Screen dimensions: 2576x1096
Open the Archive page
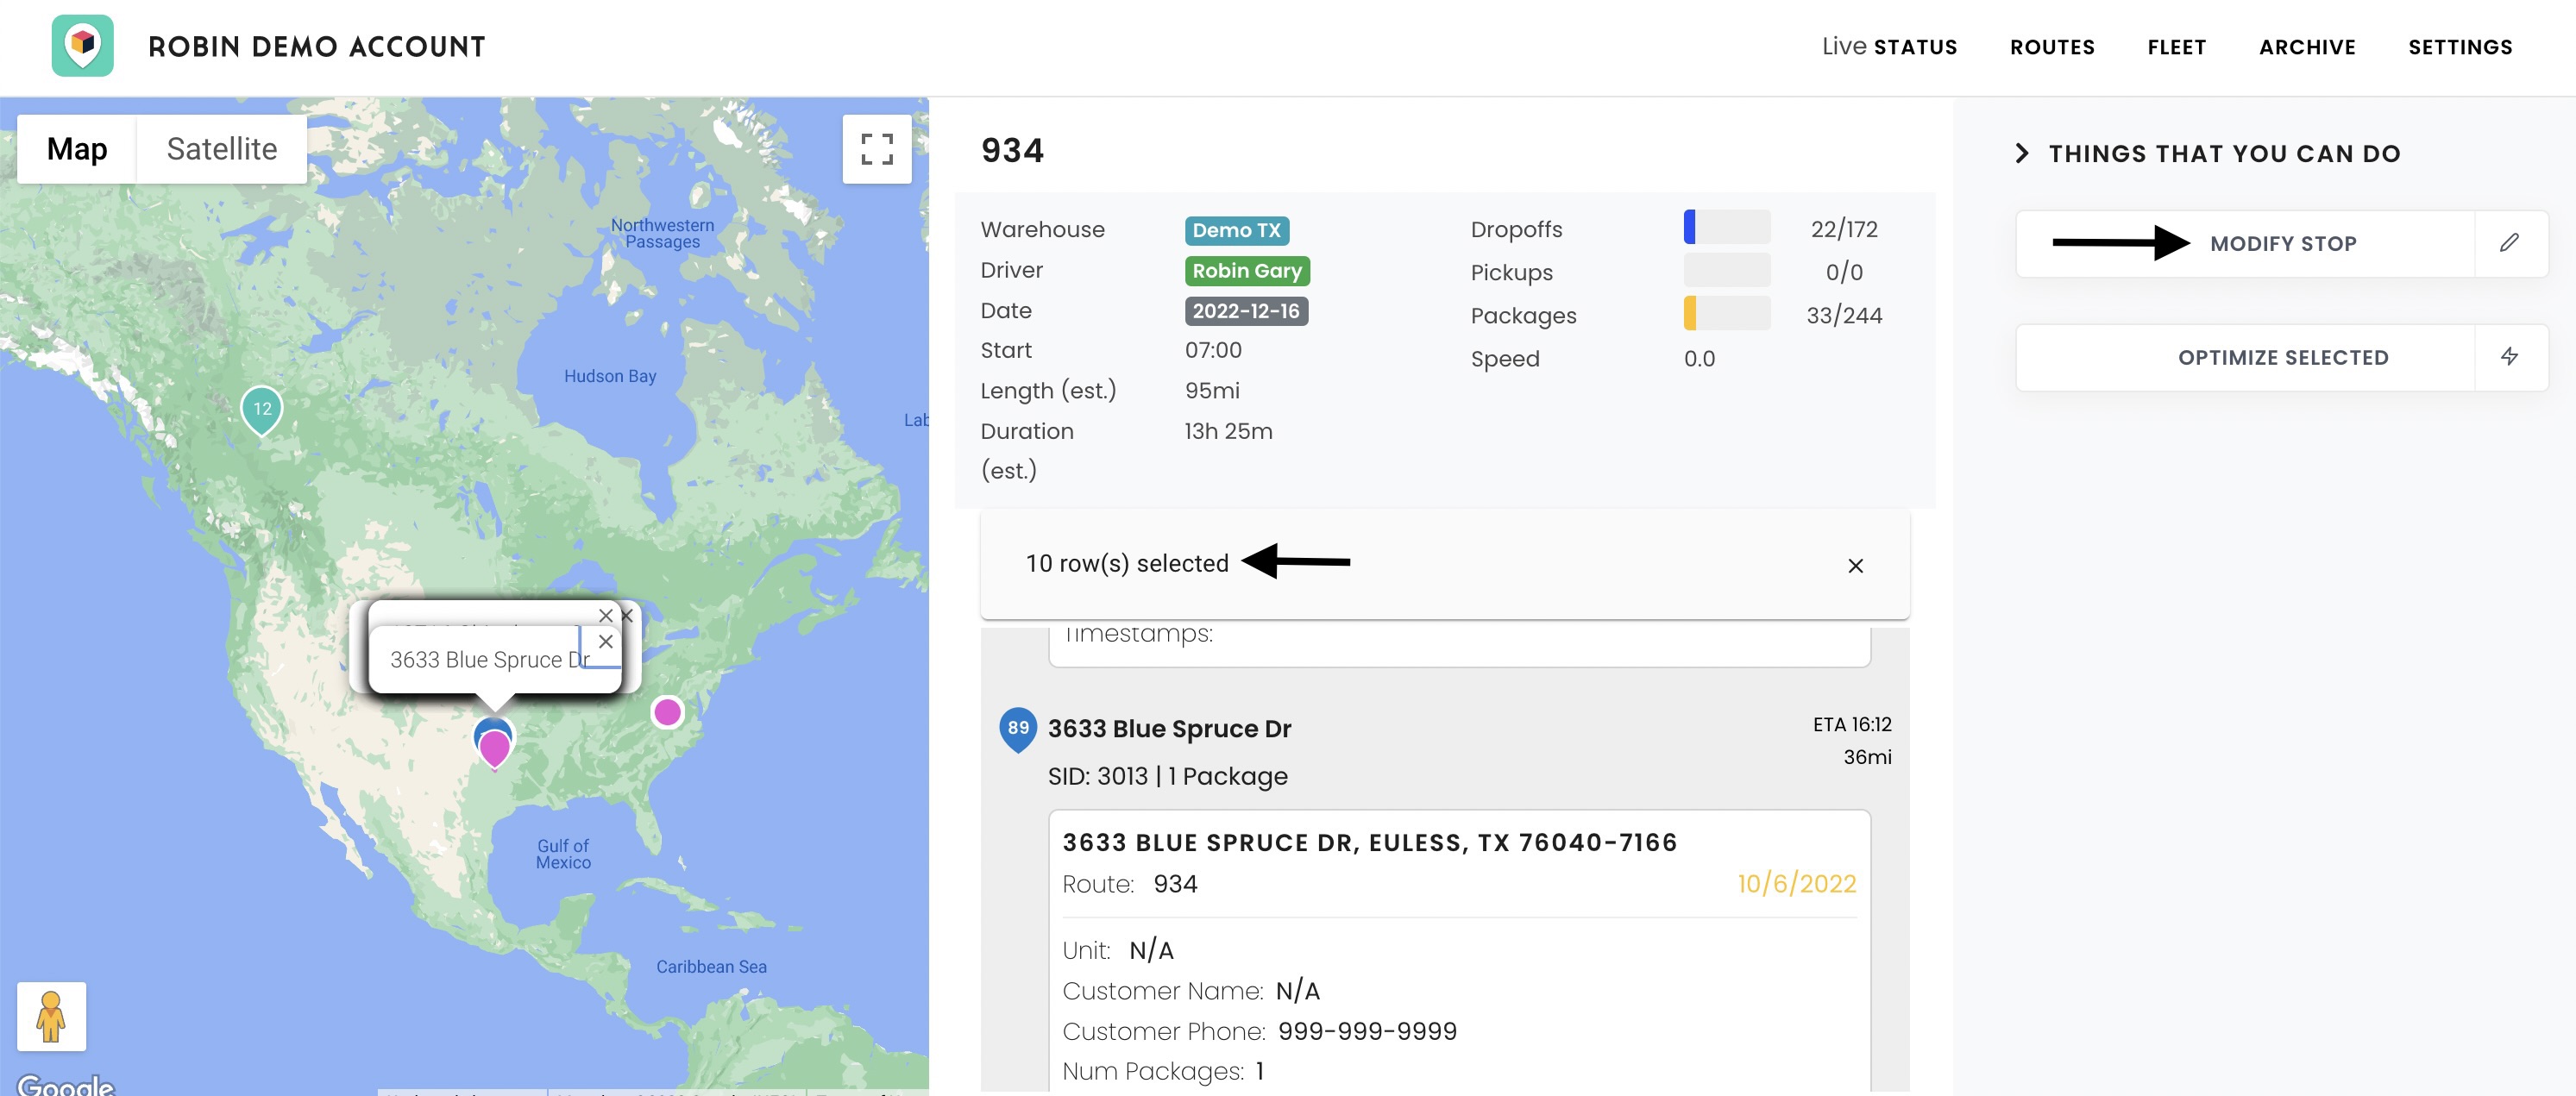pos(2307,47)
